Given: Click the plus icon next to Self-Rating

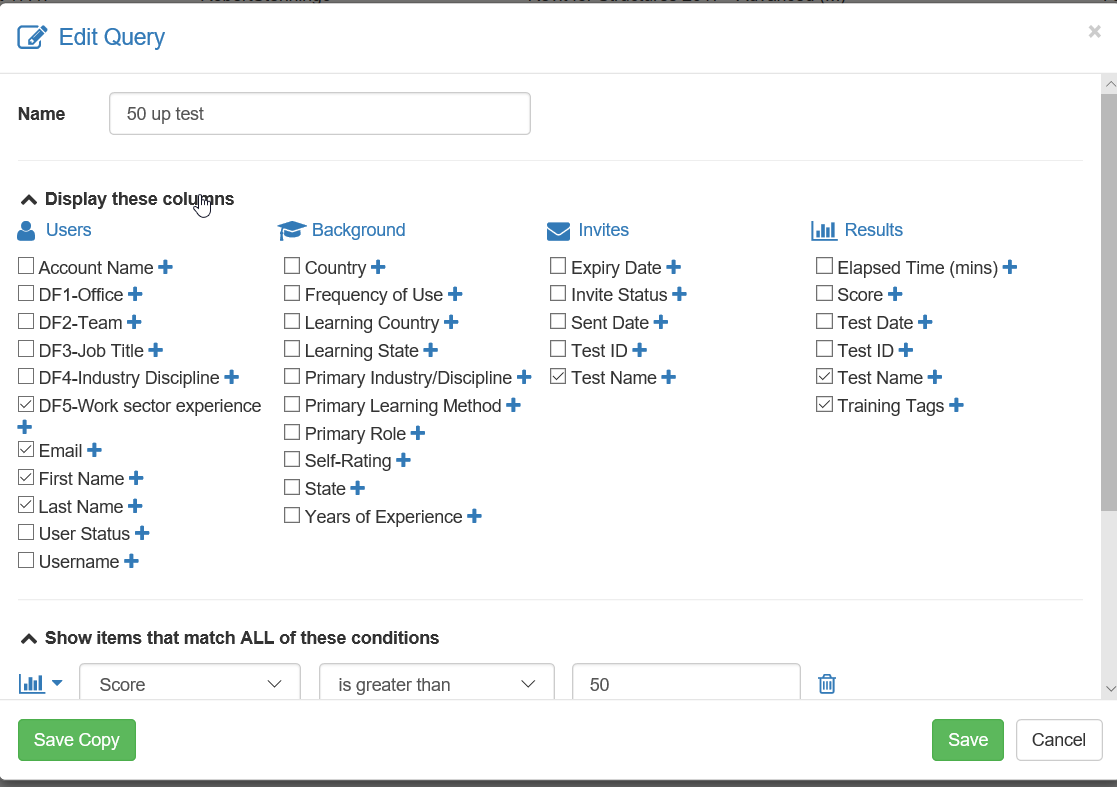Looking at the screenshot, I should click(403, 460).
